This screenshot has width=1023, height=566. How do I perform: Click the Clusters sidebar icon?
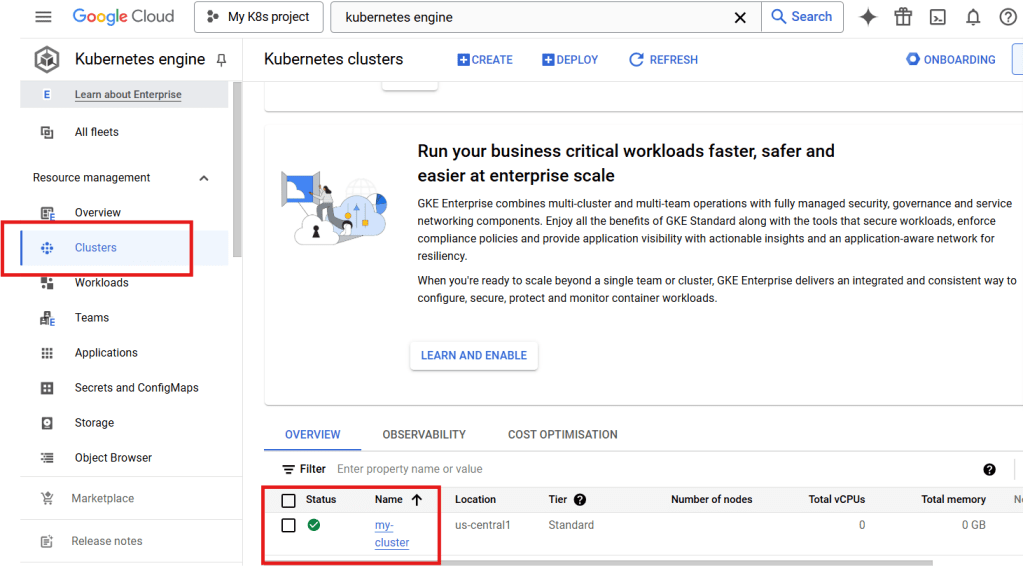pyautogui.click(x=47, y=248)
